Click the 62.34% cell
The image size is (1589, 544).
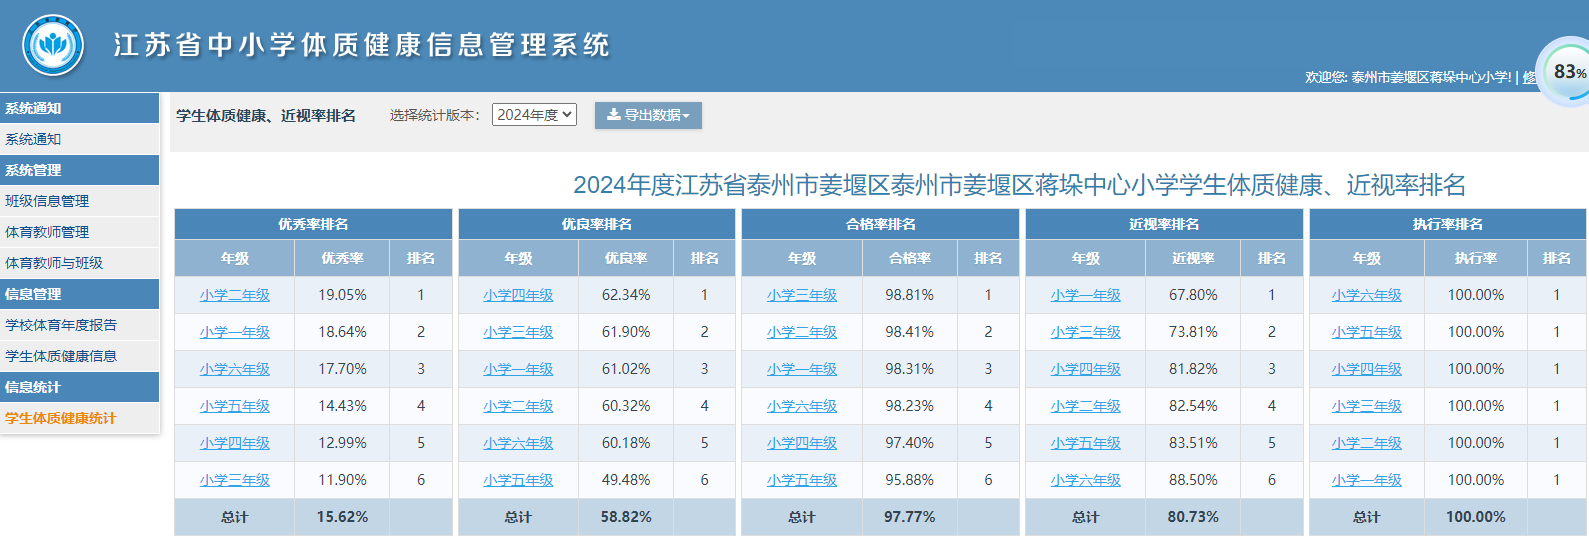pyautogui.click(x=626, y=295)
